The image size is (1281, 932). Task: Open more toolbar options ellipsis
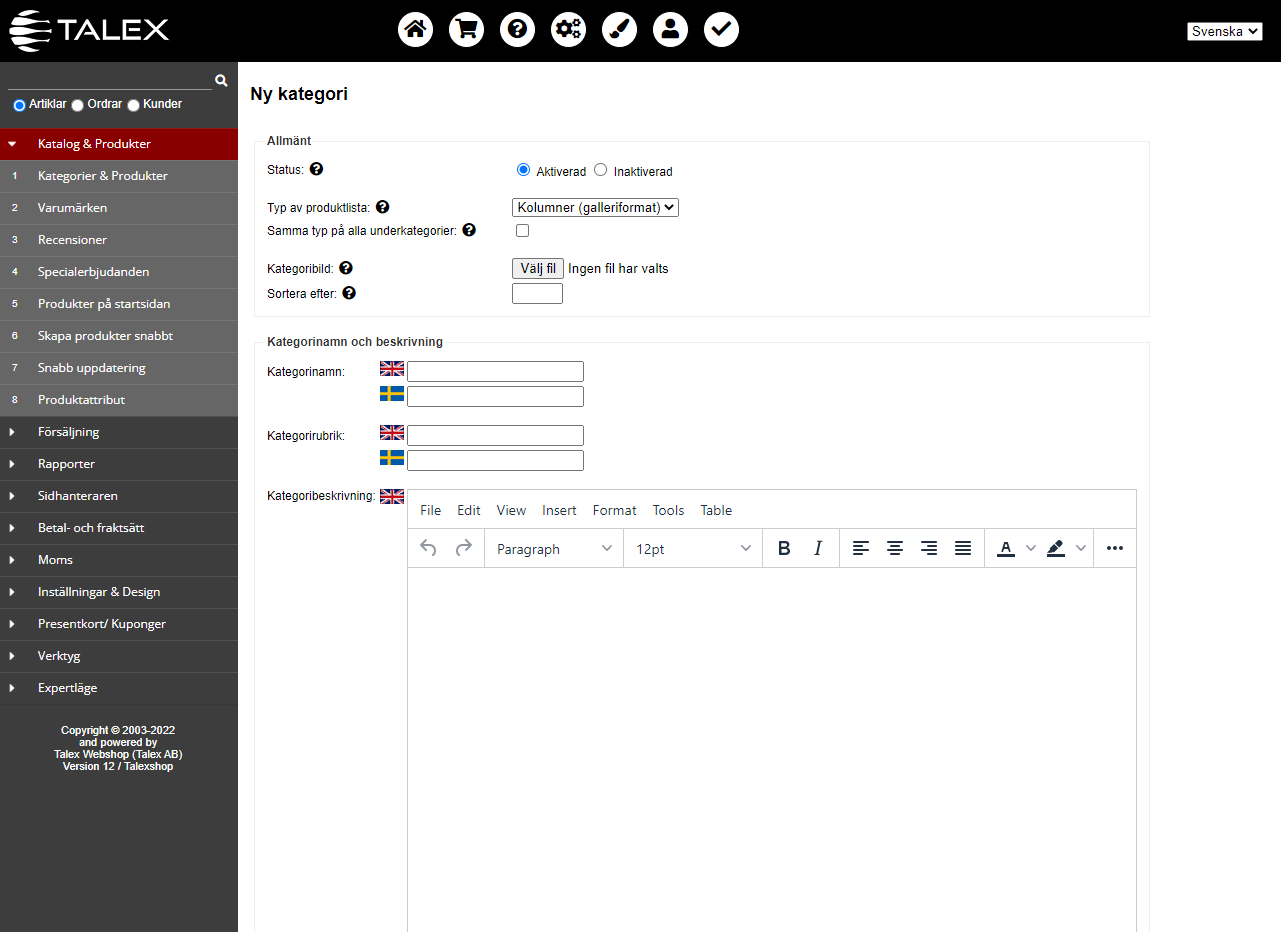1115,548
